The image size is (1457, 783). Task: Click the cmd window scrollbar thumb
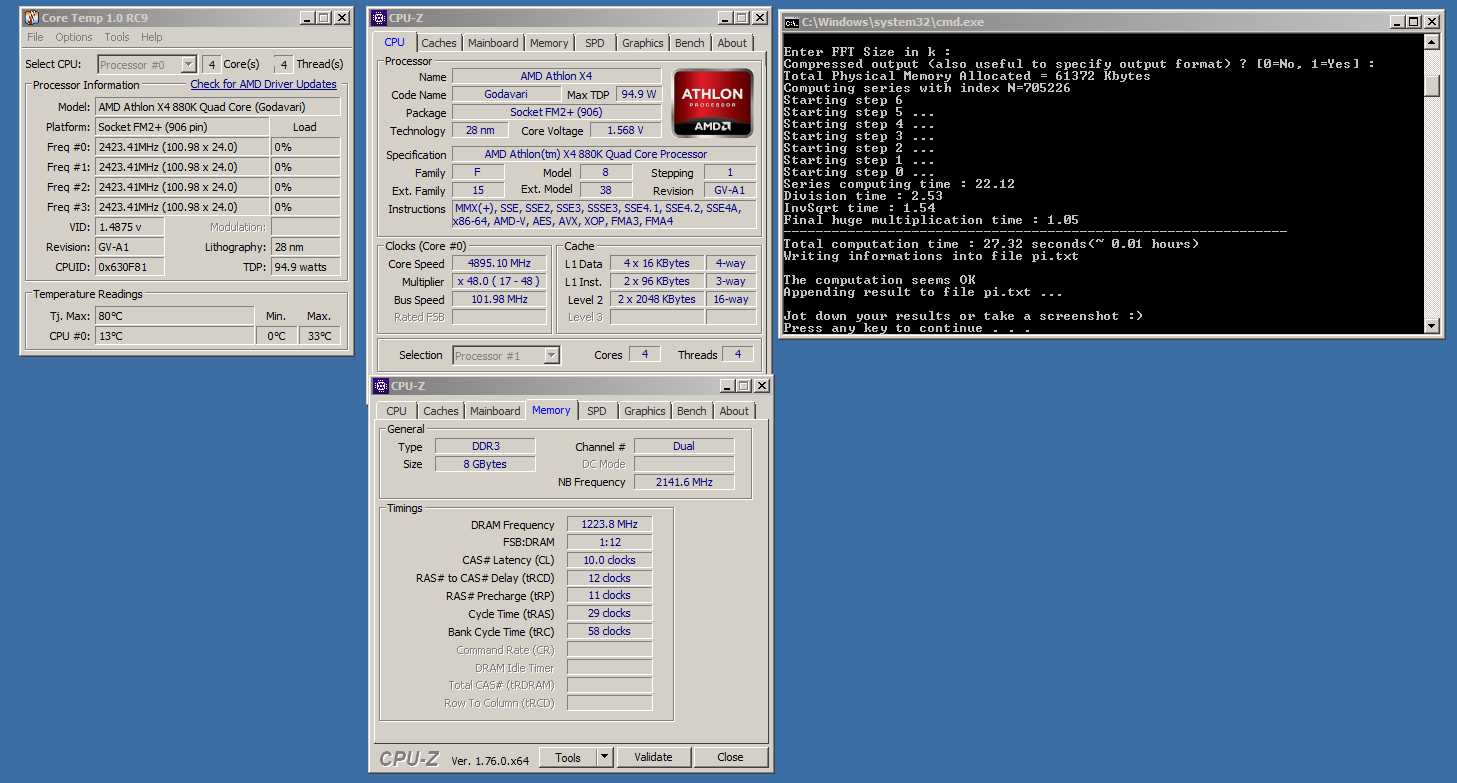tap(1431, 86)
